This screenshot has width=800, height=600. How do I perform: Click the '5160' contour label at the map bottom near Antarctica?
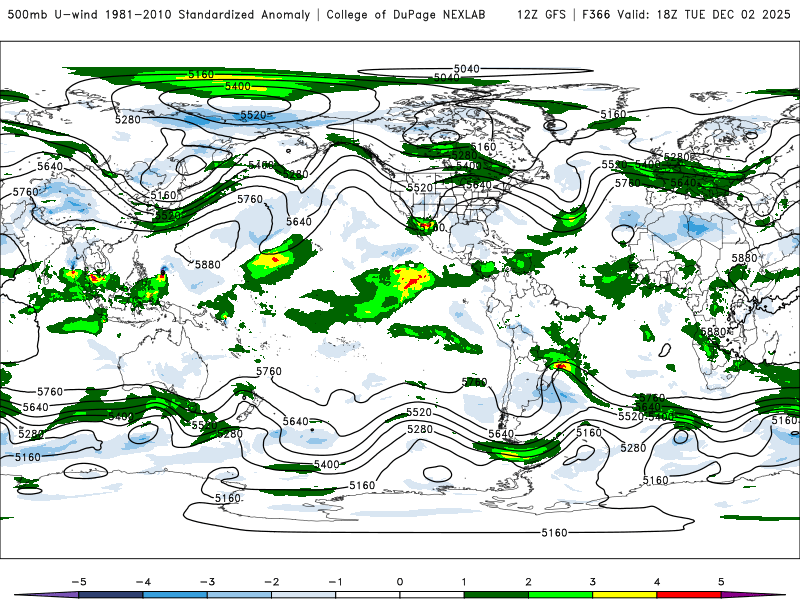pyautogui.click(x=554, y=533)
